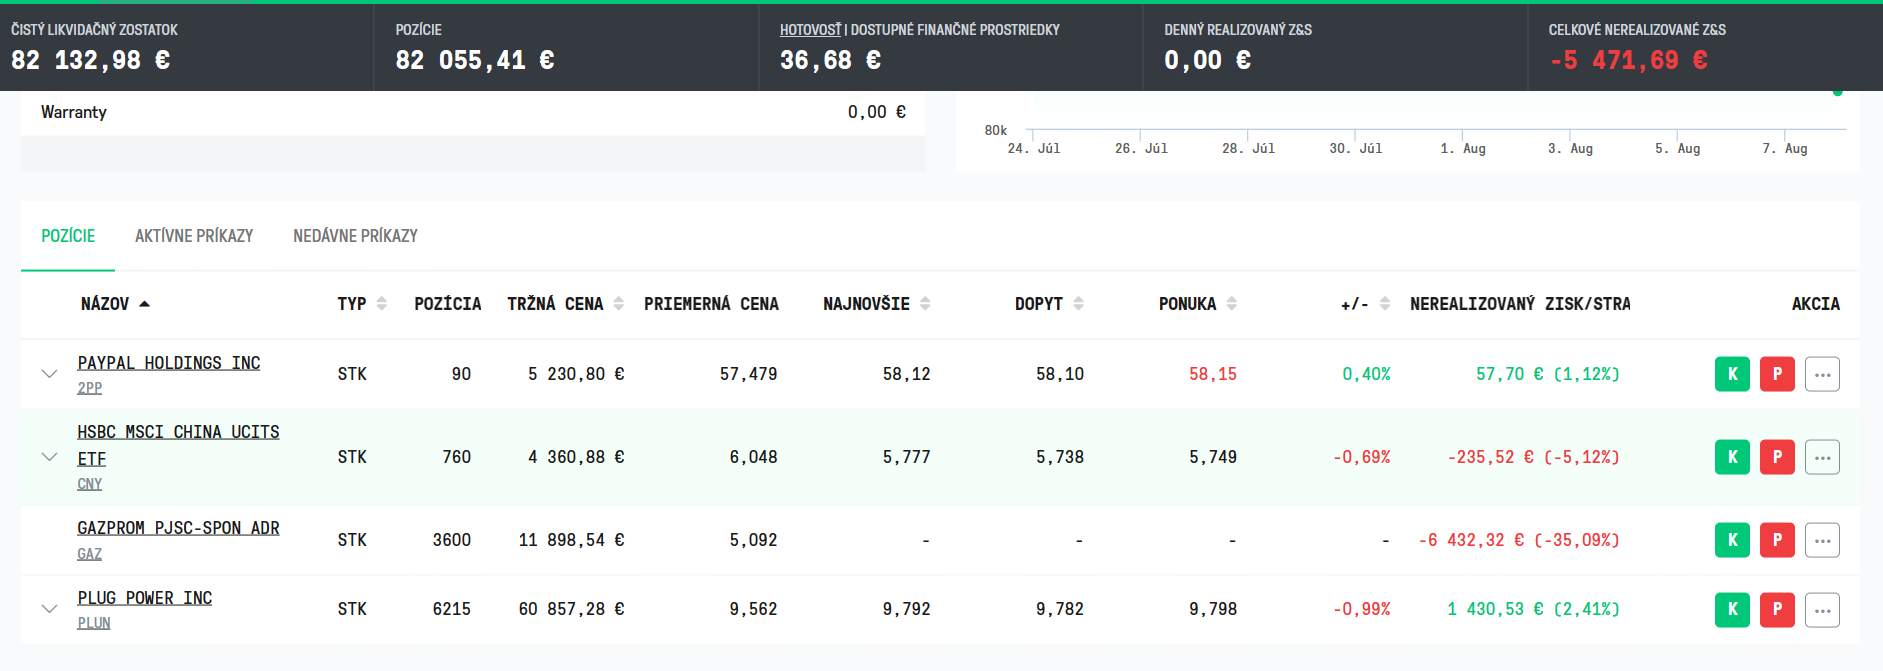1883x671 pixels.
Task: Open more actions menu for HSBC MSCI China
Action: tap(1822, 457)
